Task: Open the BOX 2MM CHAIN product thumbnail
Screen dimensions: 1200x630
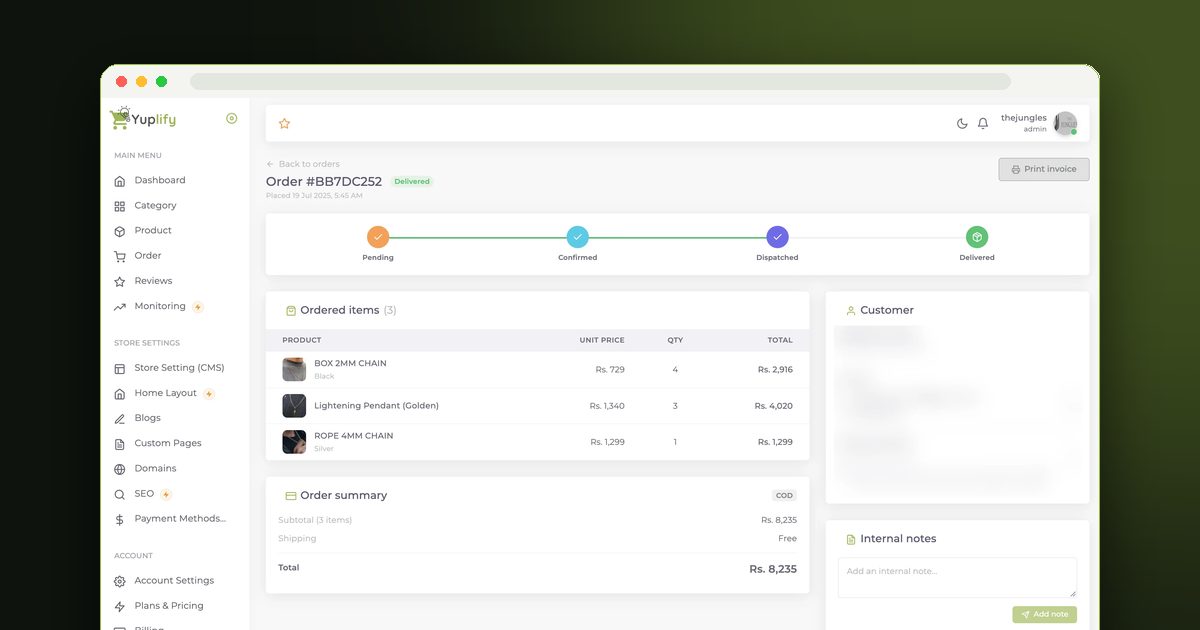Action: (294, 369)
